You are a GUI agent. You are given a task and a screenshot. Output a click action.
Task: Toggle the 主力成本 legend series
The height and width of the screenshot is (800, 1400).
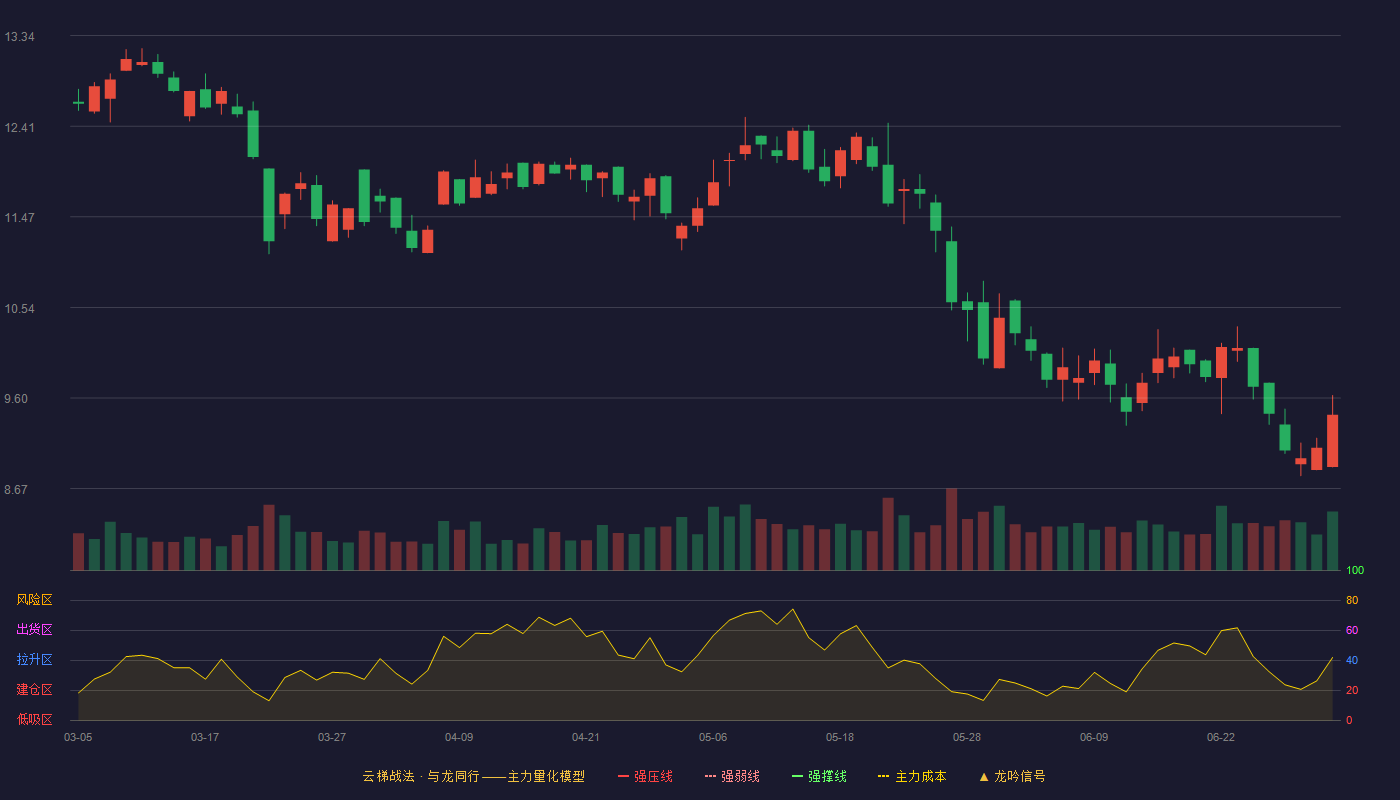coord(912,776)
